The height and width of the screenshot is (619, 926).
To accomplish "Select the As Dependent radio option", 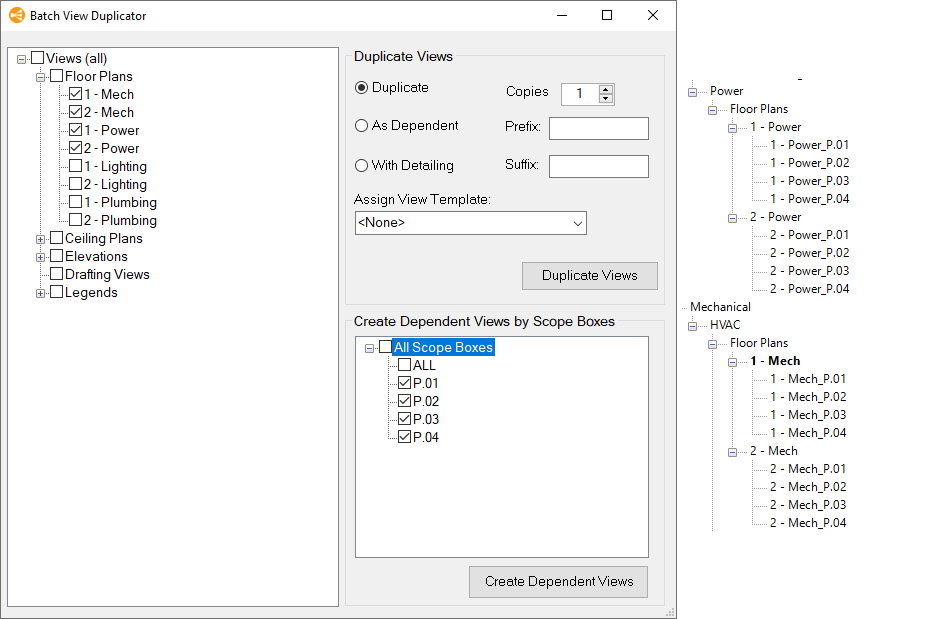I will click(362, 126).
